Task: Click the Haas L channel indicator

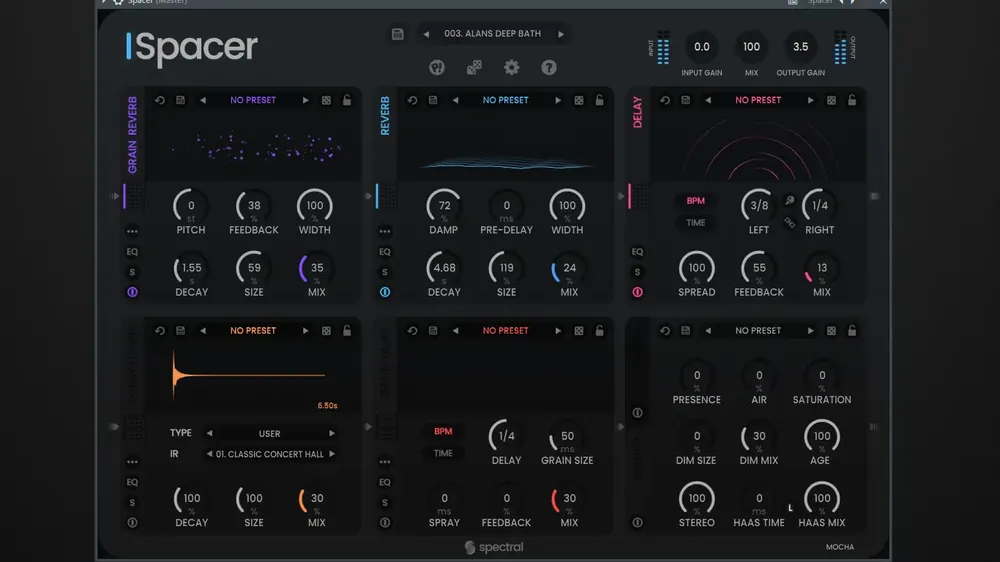Action: [x=790, y=508]
